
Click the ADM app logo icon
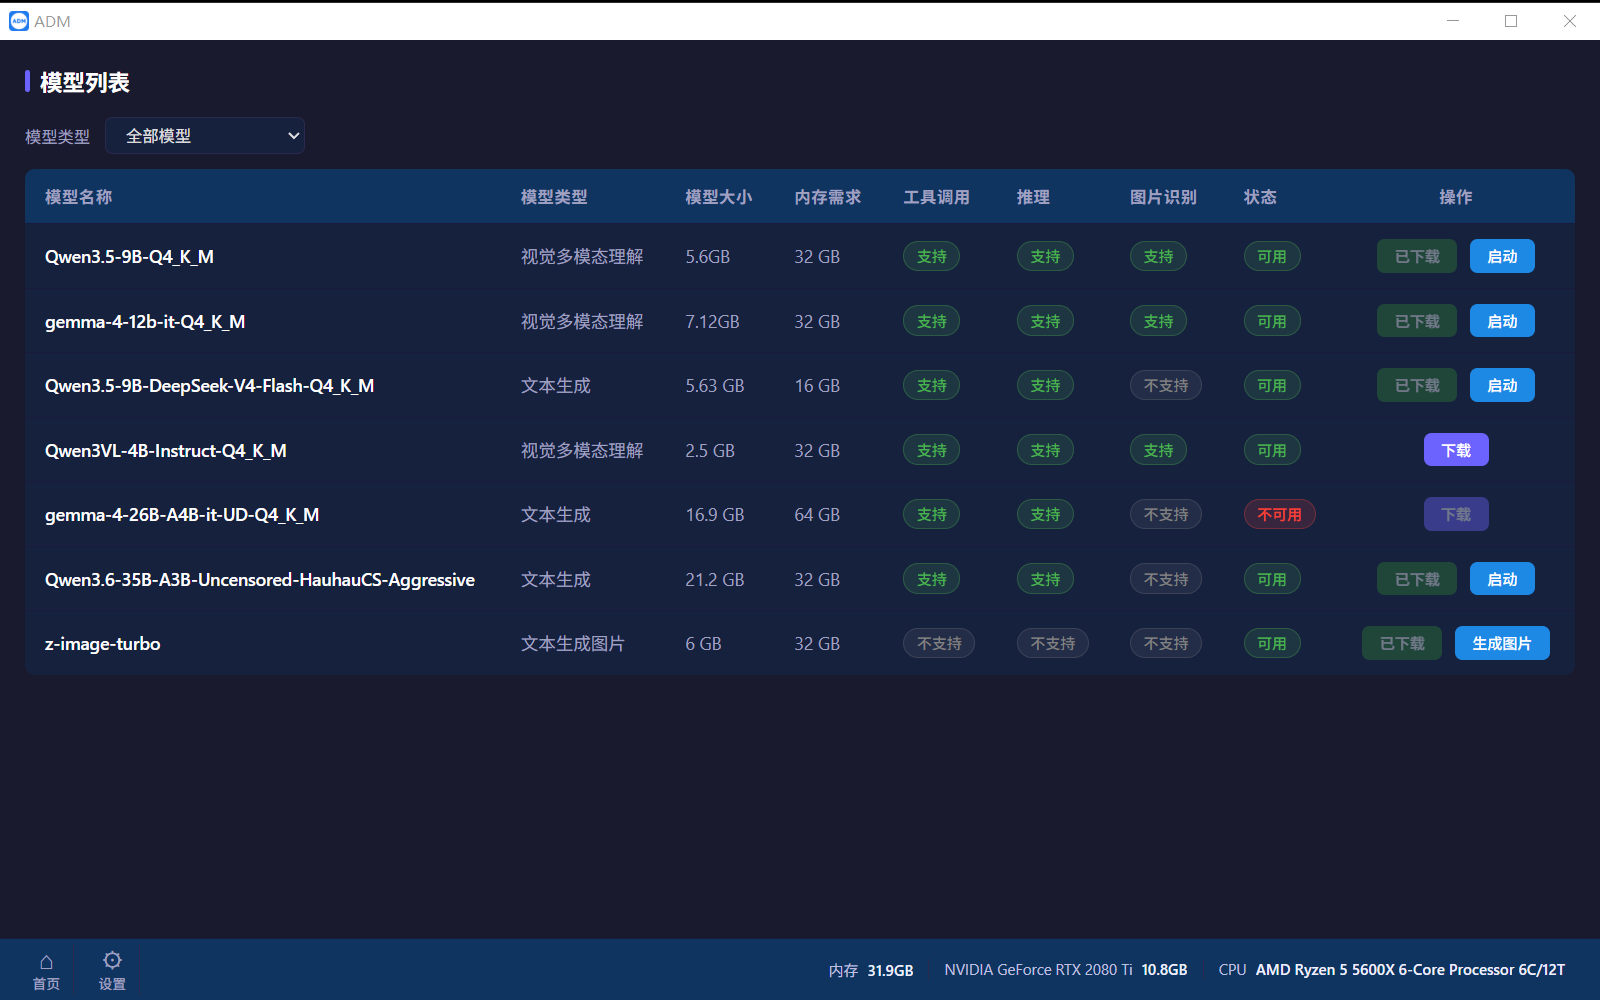click(x=19, y=21)
